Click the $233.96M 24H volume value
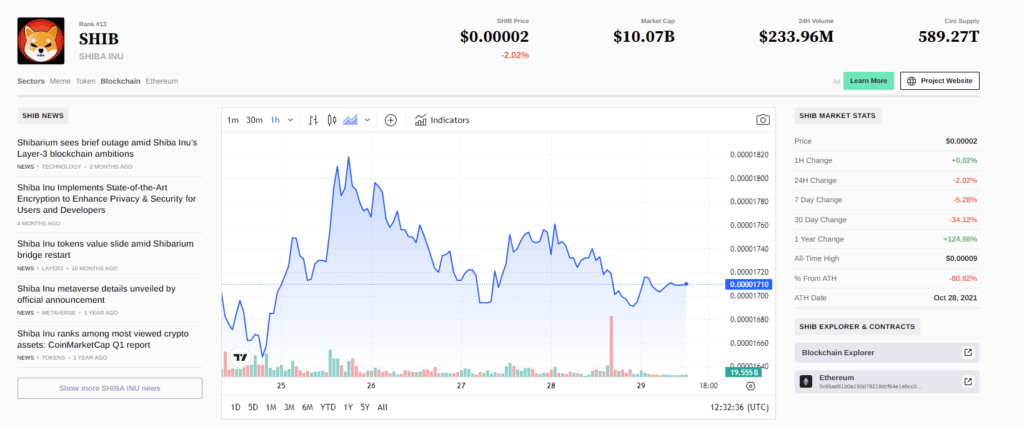Screen dimensions: 1024x427 pyautogui.click(x=796, y=37)
